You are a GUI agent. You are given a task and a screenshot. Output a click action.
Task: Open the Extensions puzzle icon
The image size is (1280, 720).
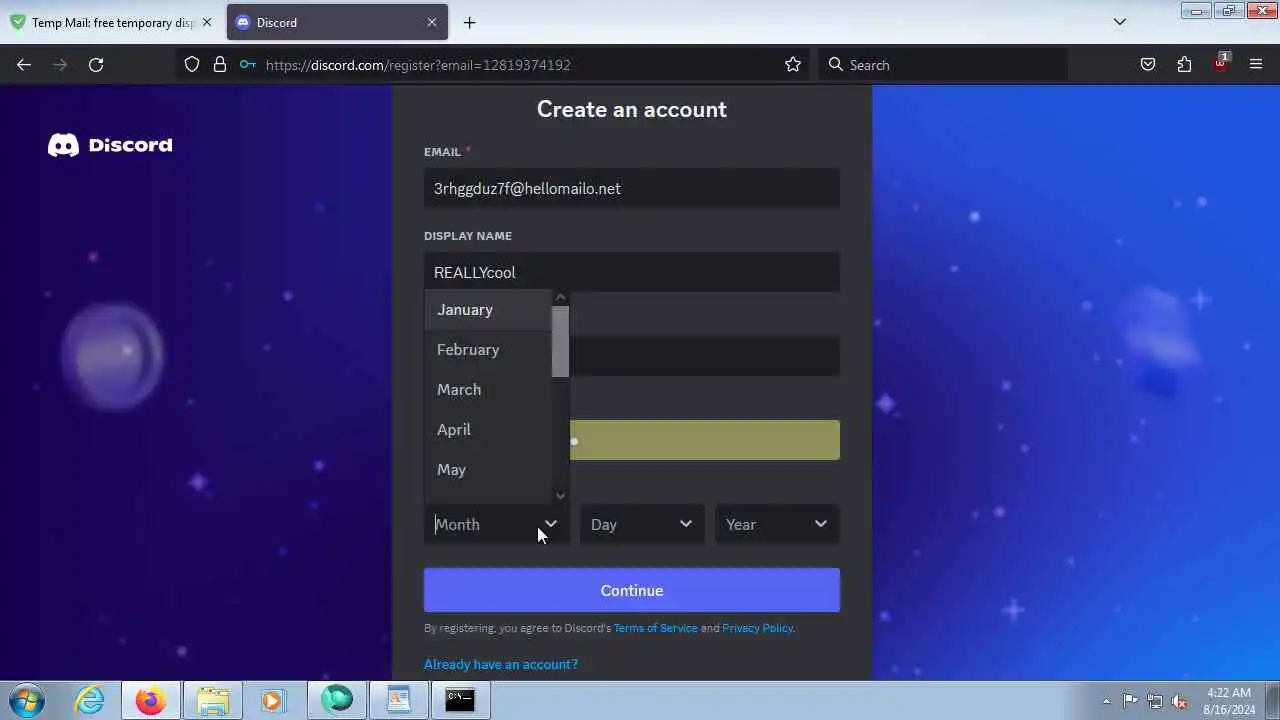click(1184, 65)
